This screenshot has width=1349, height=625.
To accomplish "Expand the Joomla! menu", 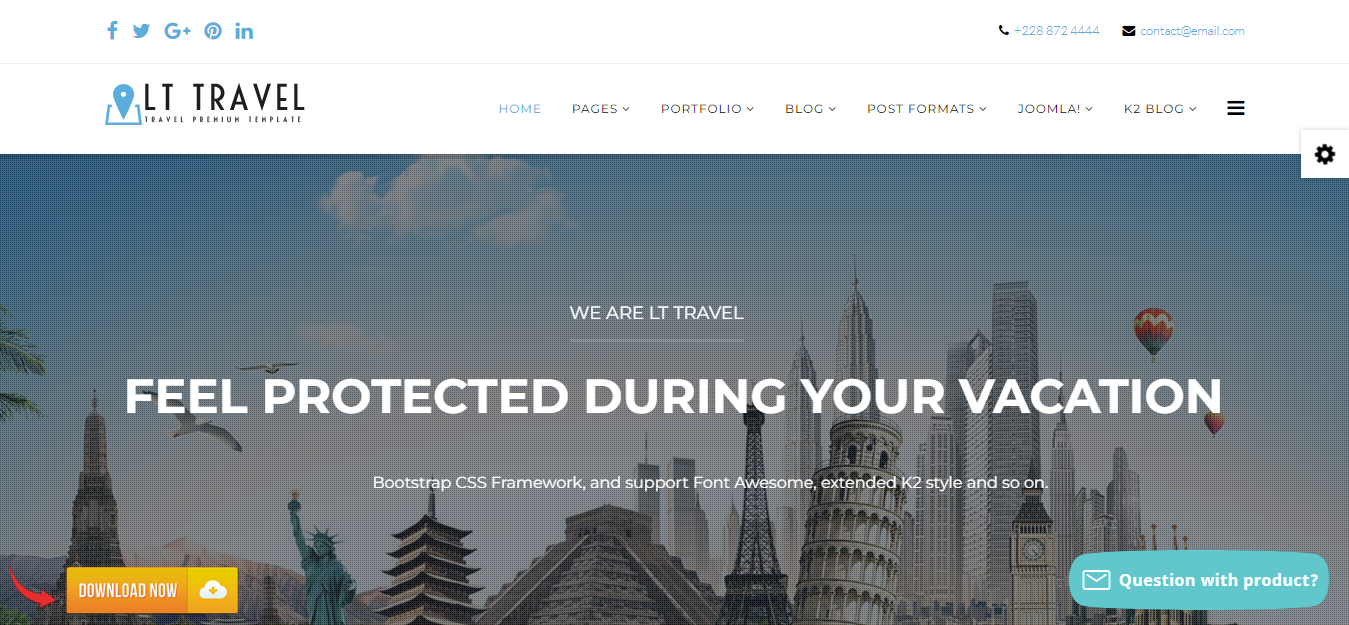I will tap(1055, 108).
